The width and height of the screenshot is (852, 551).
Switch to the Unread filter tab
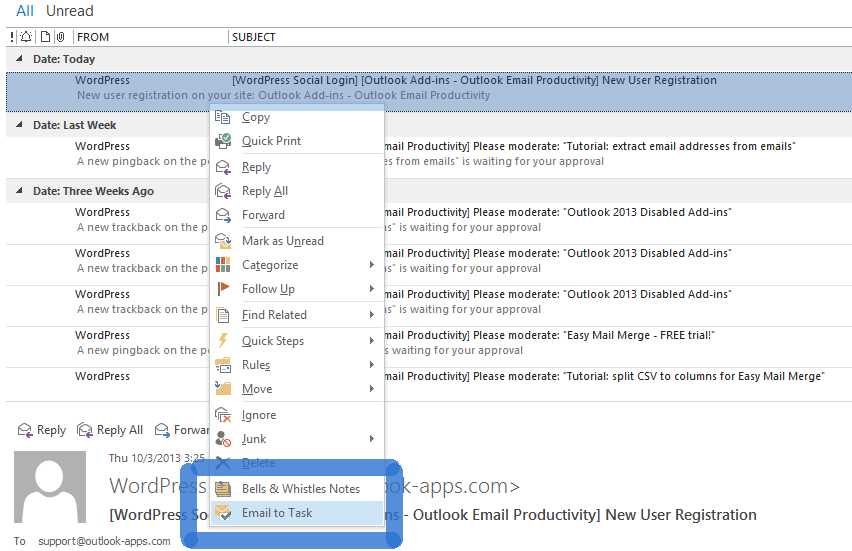click(x=70, y=11)
